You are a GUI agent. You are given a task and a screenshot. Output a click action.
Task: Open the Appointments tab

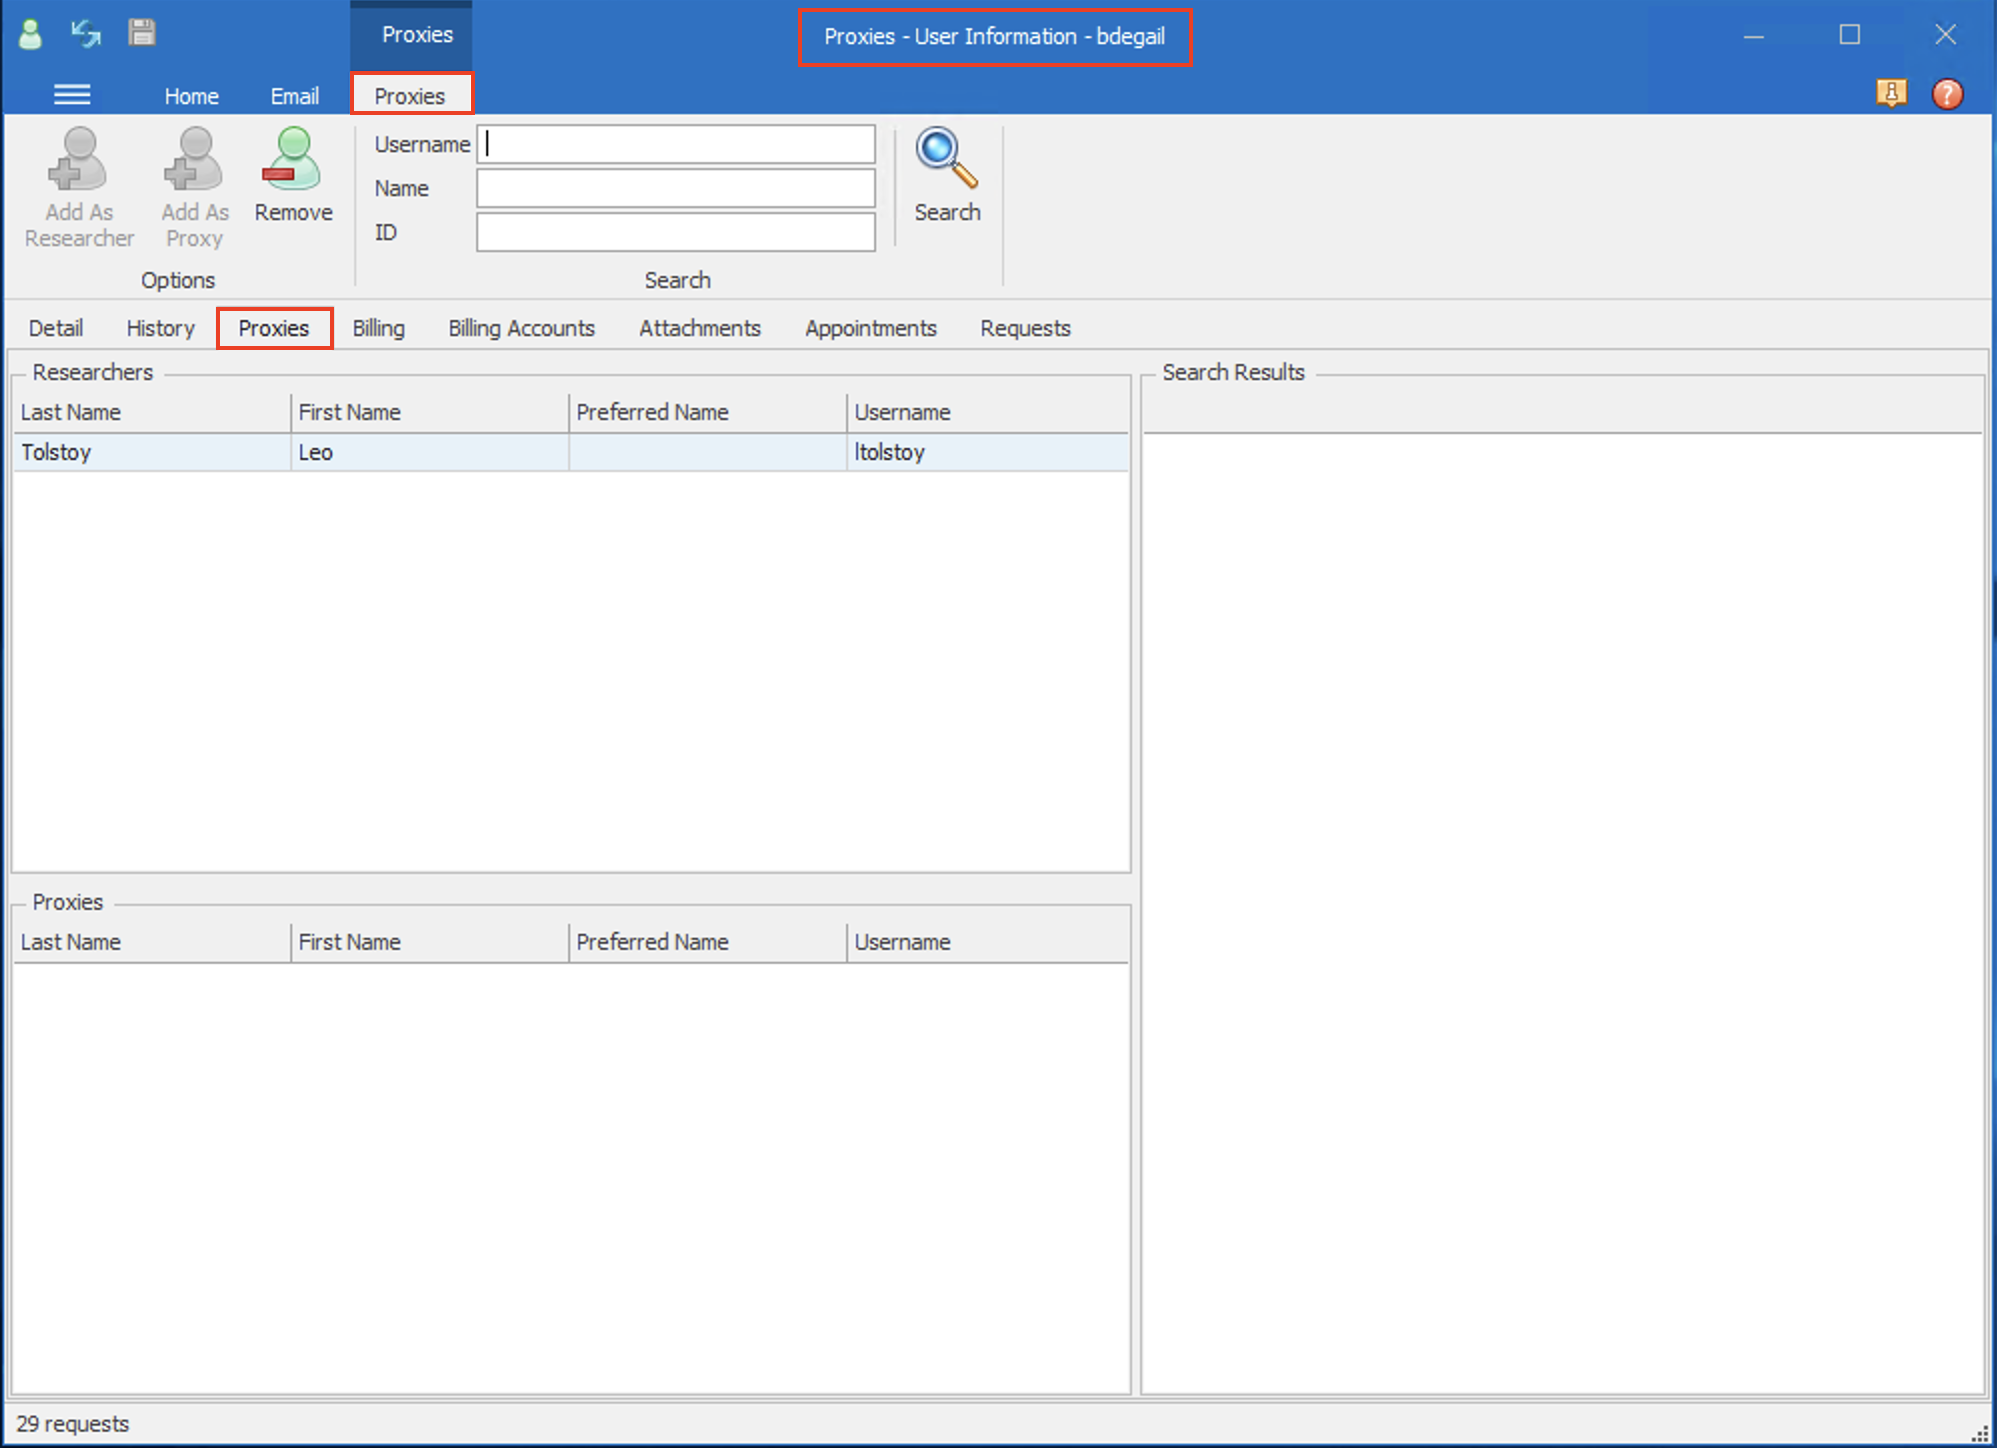[x=870, y=328]
